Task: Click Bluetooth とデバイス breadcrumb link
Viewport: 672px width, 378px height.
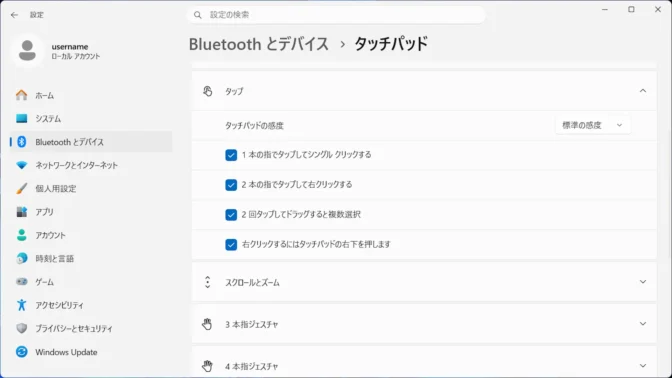Action: [x=259, y=44]
